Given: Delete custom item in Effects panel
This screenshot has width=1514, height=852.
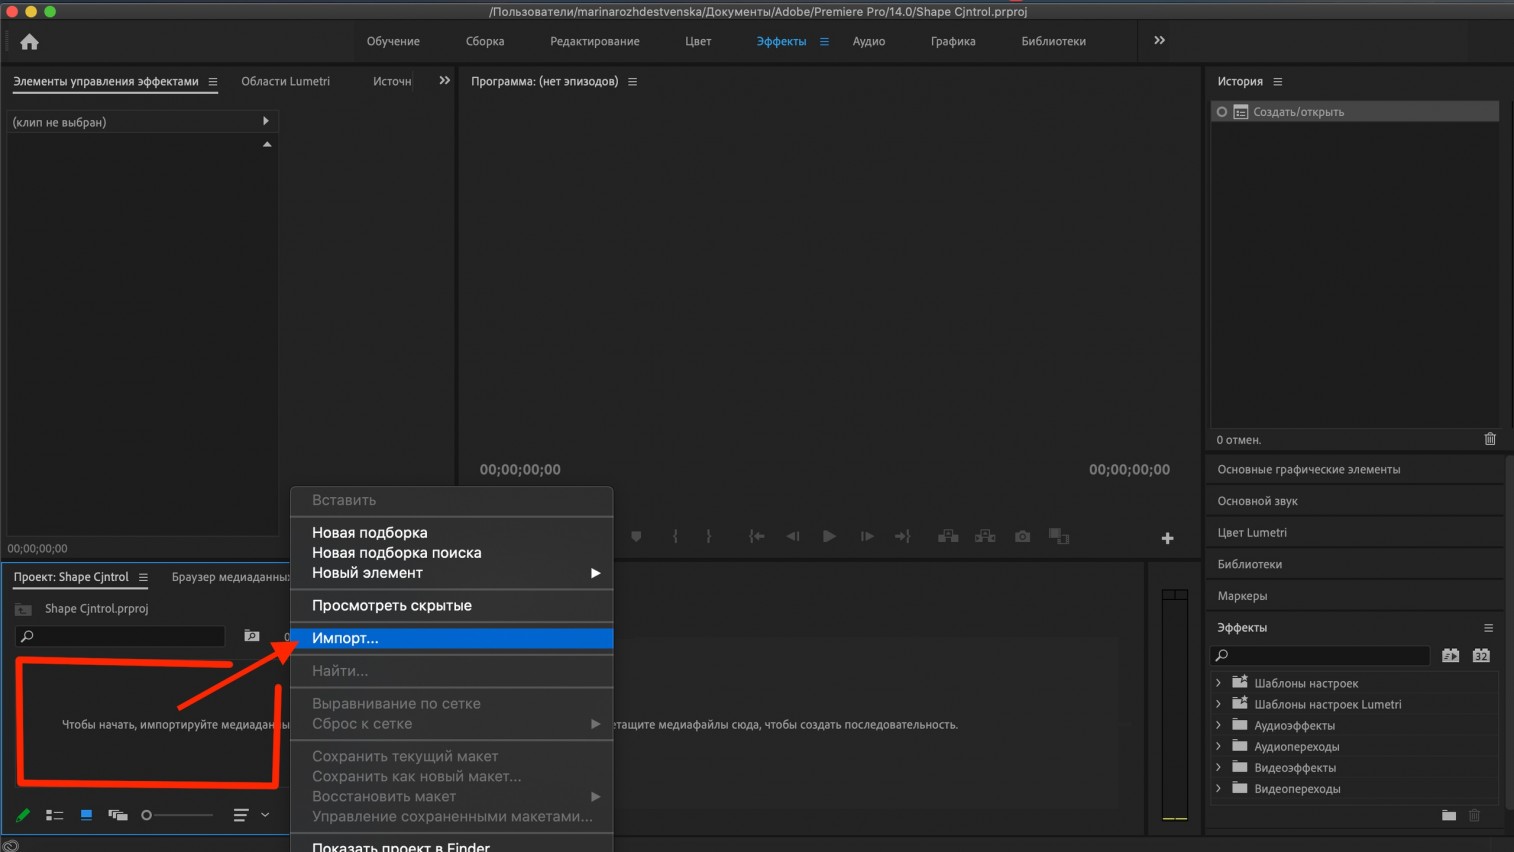Looking at the screenshot, I should click(1474, 815).
